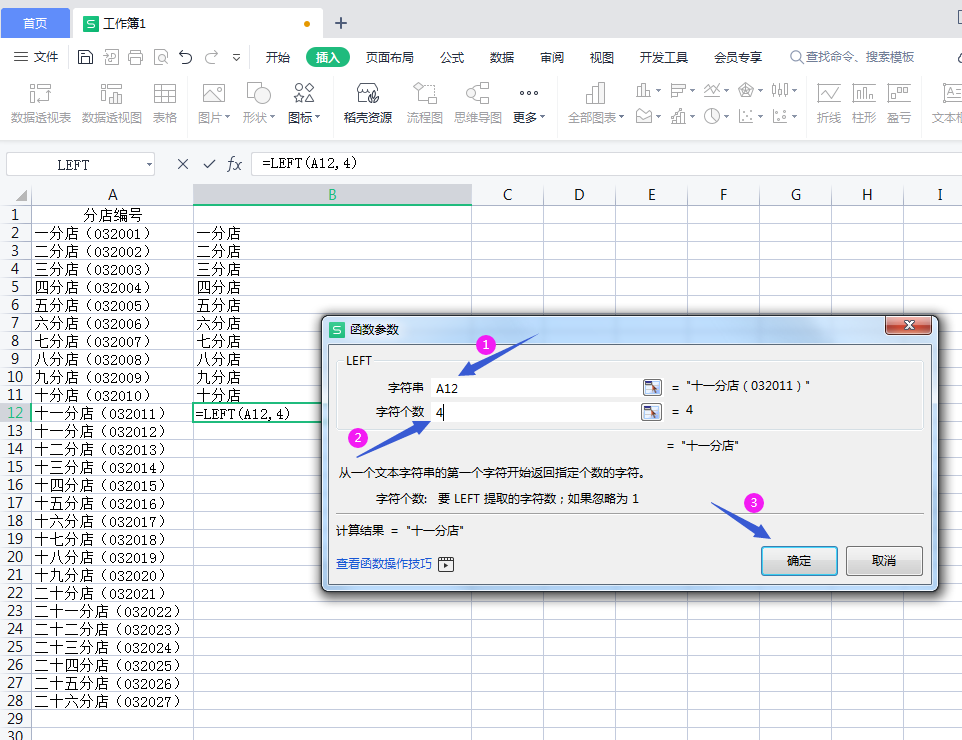
Task: Select the column C header
Action: 507,195
